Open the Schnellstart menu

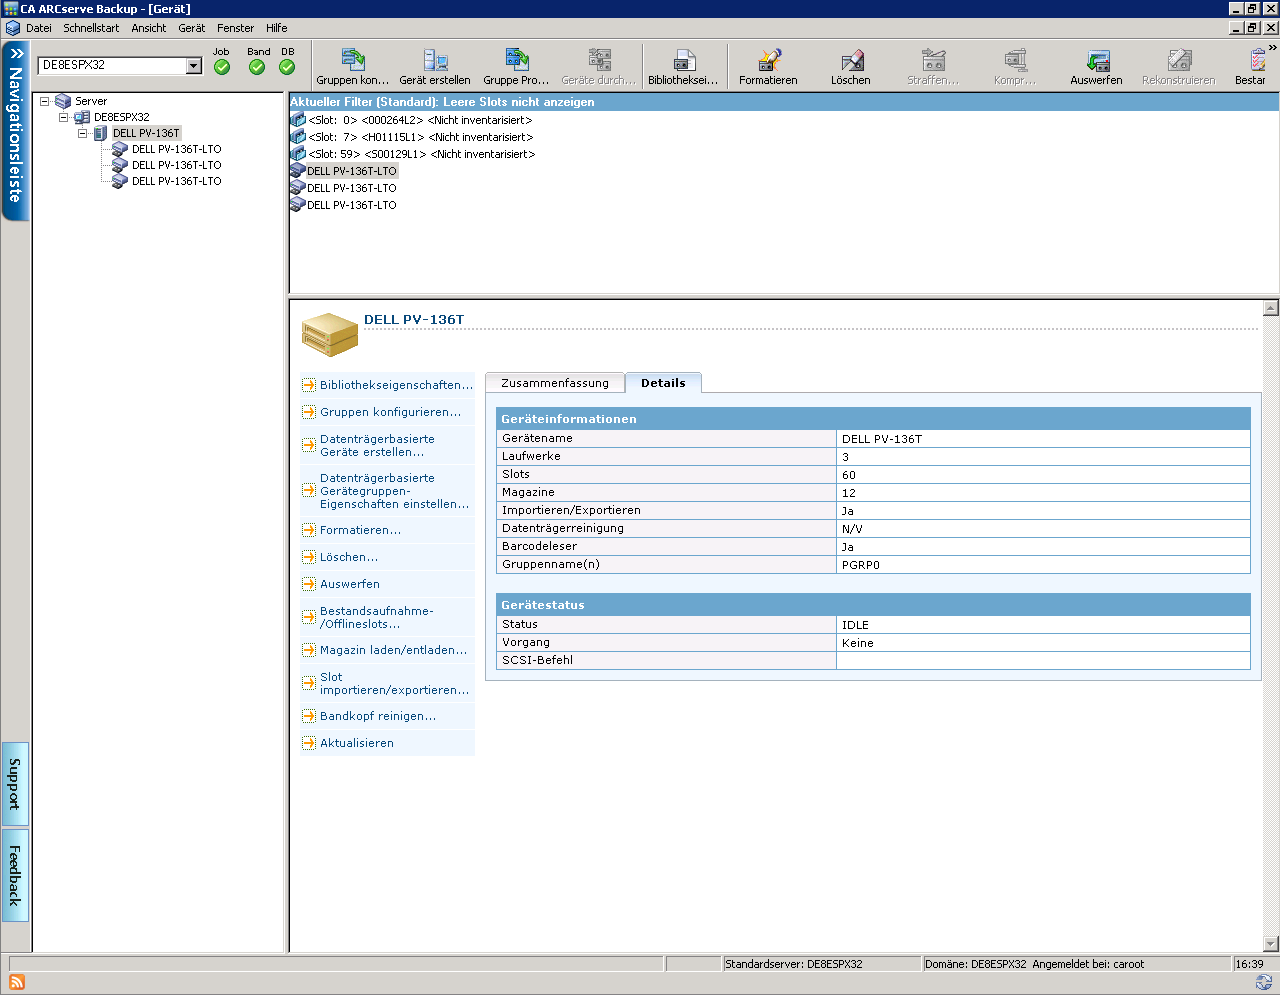[x=91, y=28]
